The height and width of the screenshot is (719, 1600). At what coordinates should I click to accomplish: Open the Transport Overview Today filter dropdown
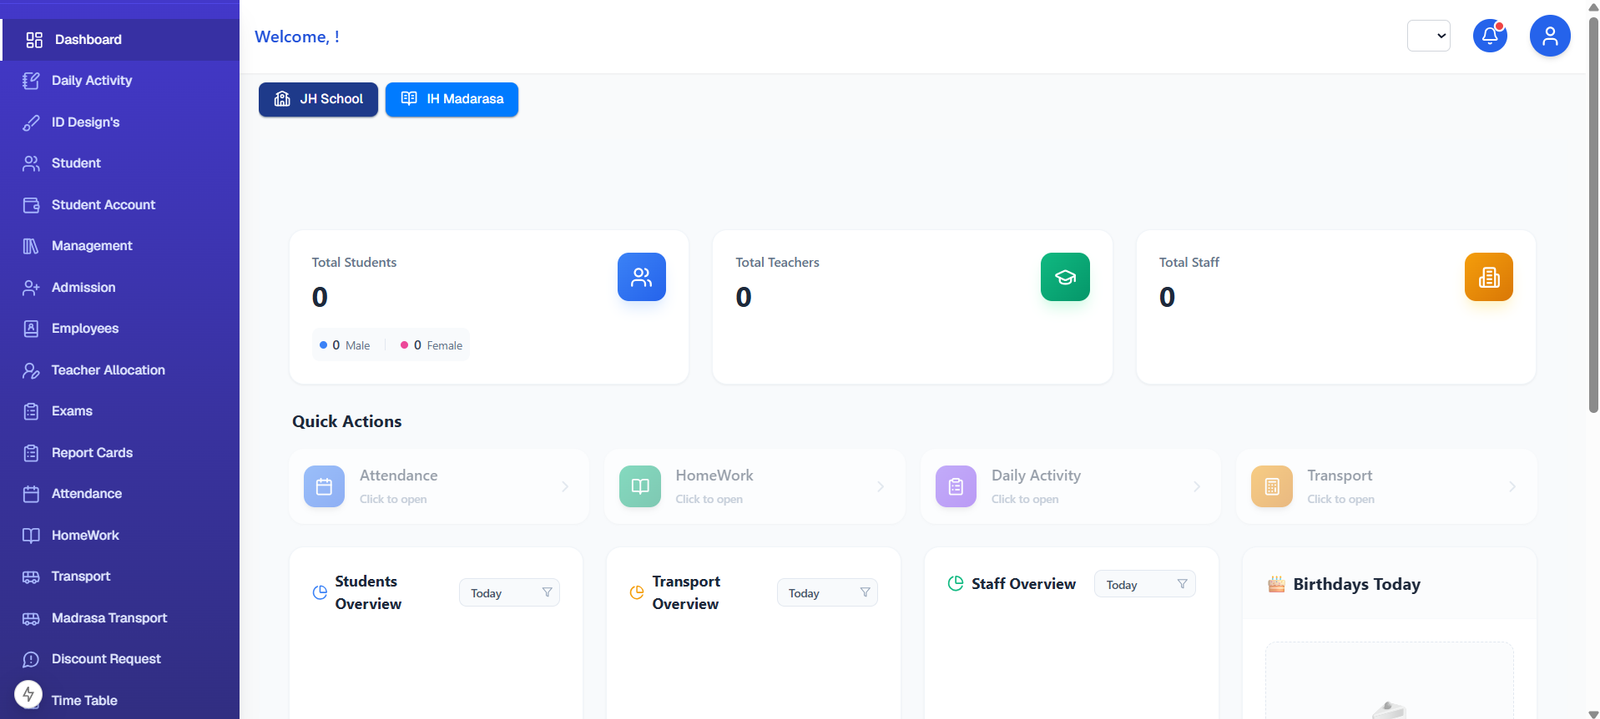[x=827, y=593]
